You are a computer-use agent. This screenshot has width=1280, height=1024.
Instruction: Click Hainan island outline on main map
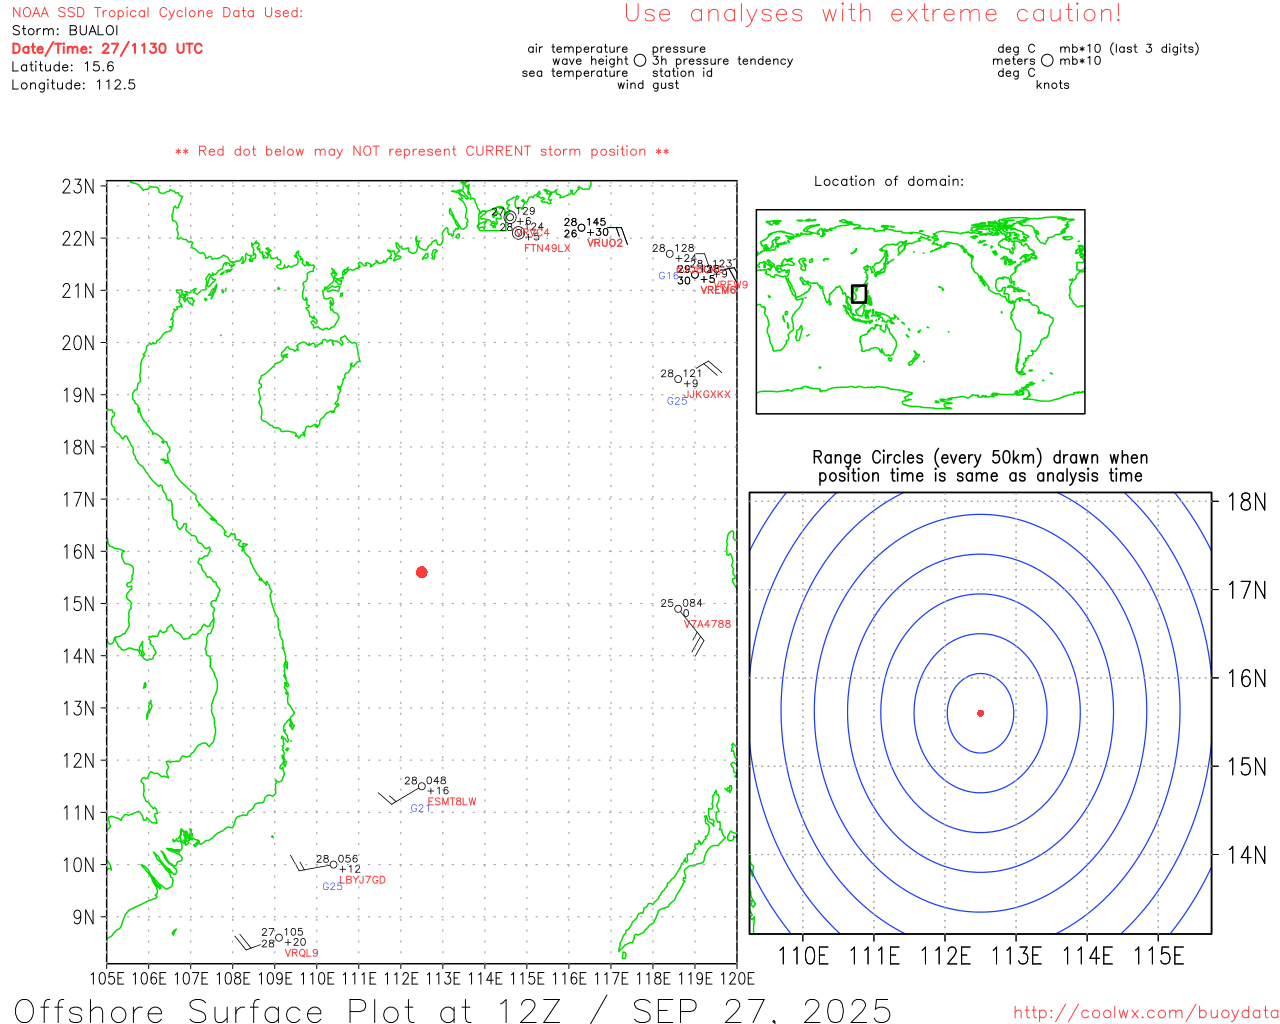click(308, 388)
